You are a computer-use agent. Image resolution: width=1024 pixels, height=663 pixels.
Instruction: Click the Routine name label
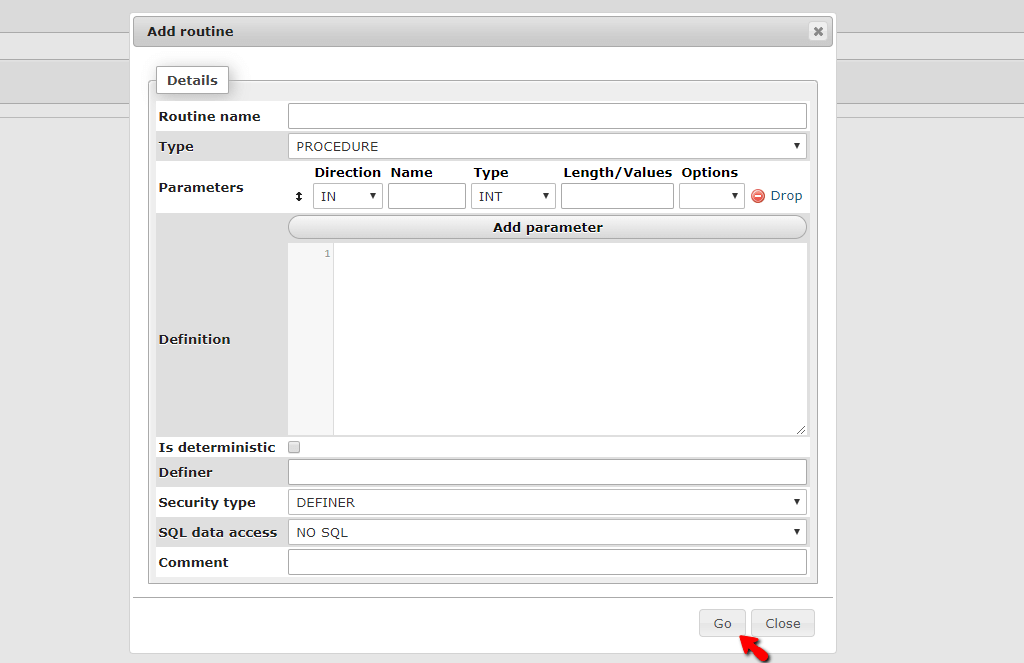point(209,116)
